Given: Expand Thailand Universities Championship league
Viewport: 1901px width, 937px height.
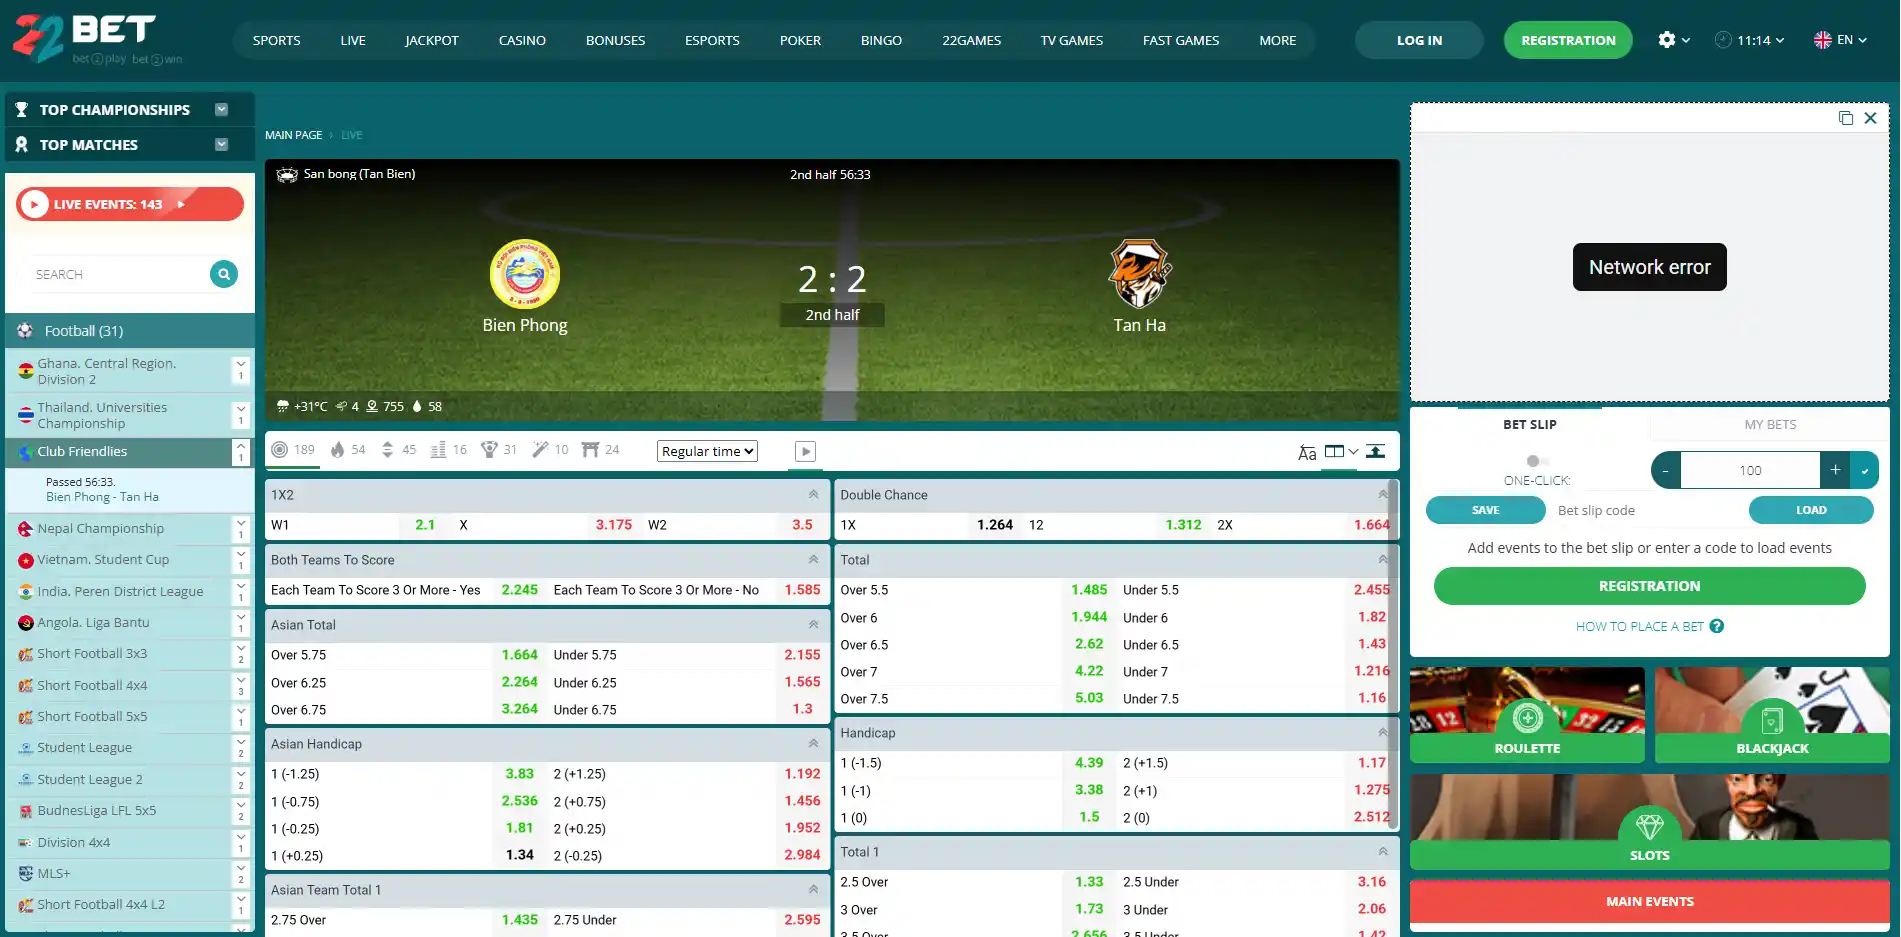Looking at the screenshot, I should [240, 414].
